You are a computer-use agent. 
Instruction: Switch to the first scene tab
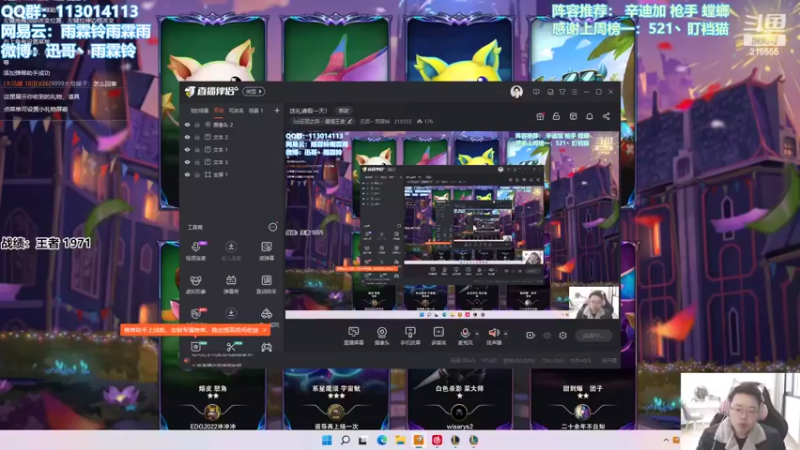tap(199, 110)
